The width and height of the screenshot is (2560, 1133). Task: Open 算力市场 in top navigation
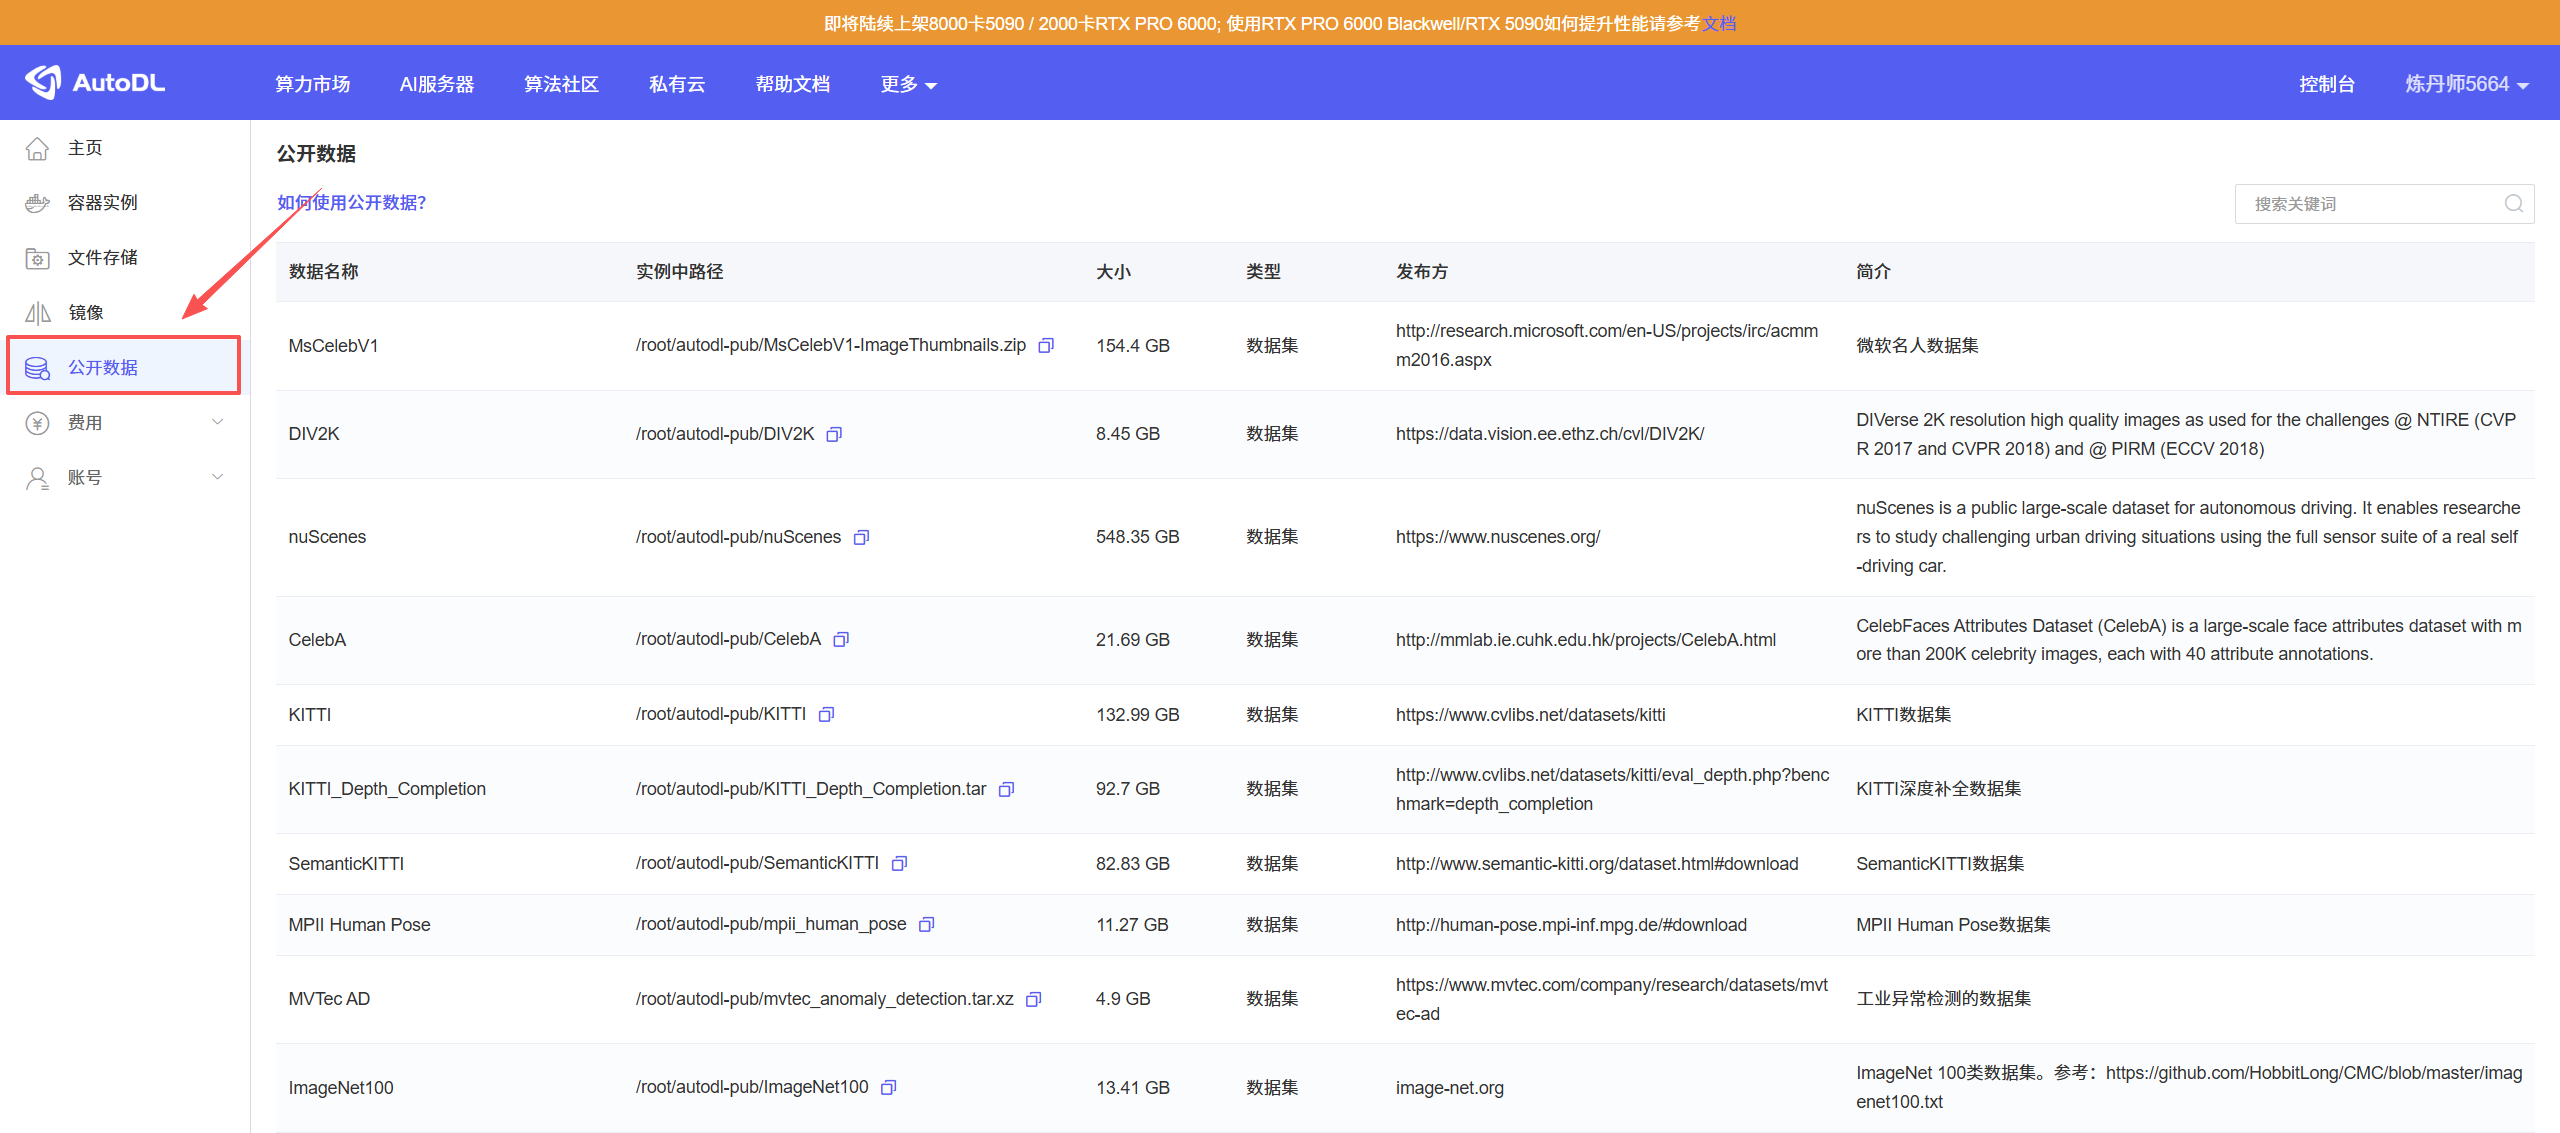pos(312,84)
